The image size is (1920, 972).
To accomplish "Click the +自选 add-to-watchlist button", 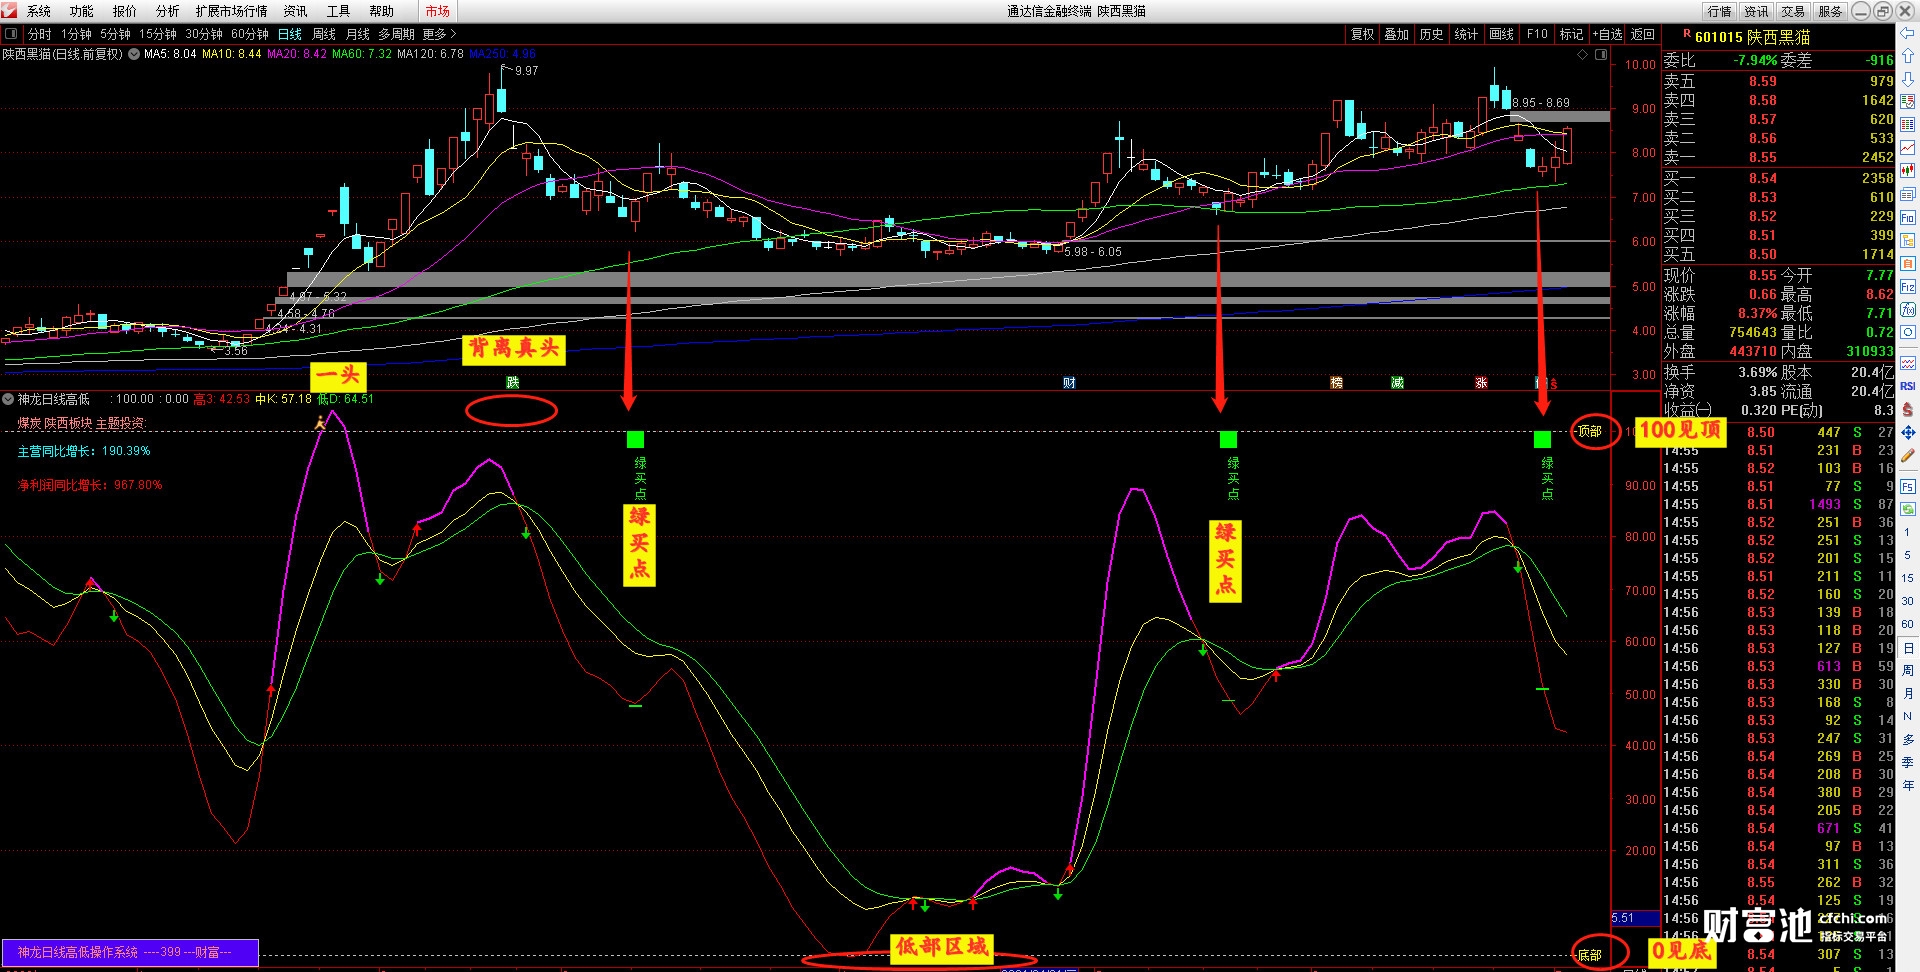I will pyautogui.click(x=1608, y=34).
